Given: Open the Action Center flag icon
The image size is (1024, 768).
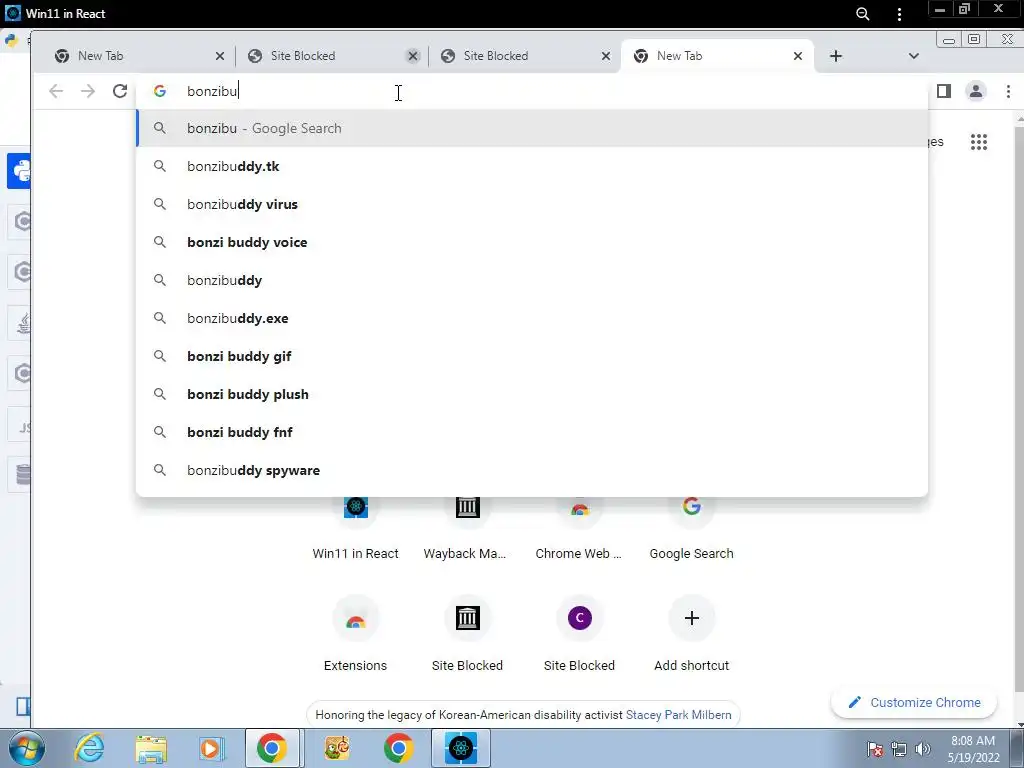Looking at the screenshot, I should coord(875,749).
